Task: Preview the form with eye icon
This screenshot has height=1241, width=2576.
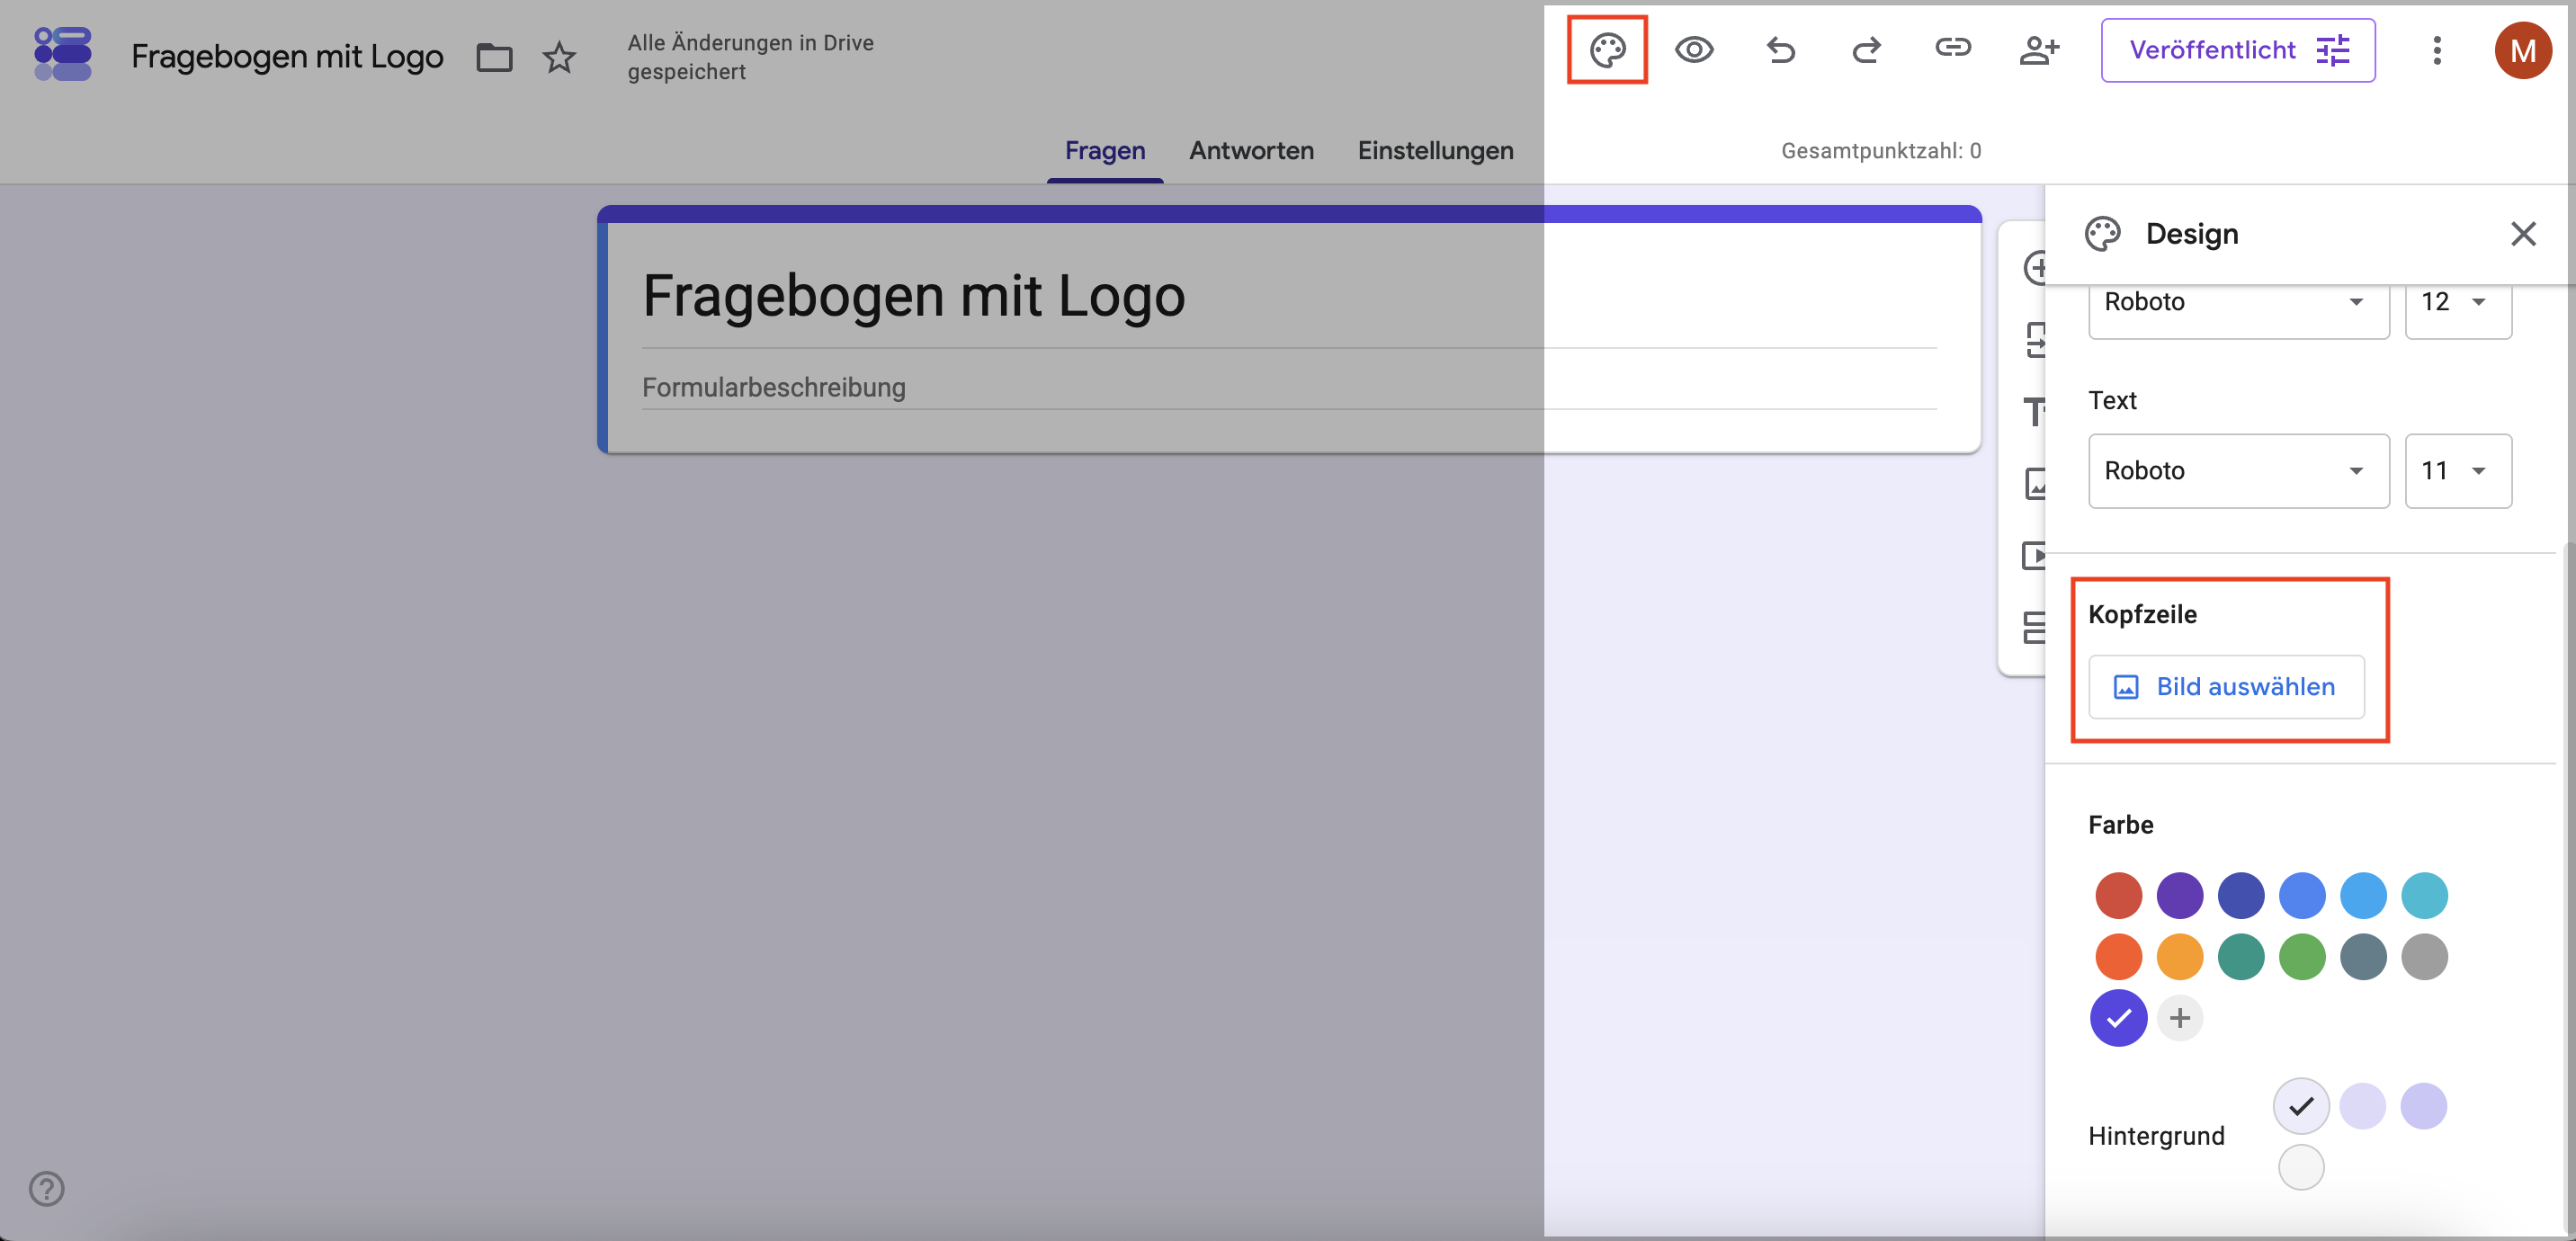Action: pyautogui.click(x=1694, y=50)
